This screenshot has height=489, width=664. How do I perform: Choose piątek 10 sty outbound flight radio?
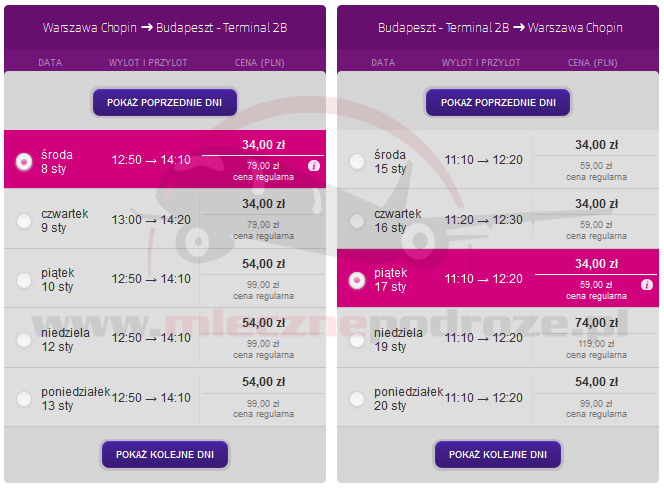click(x=24, y=280)
